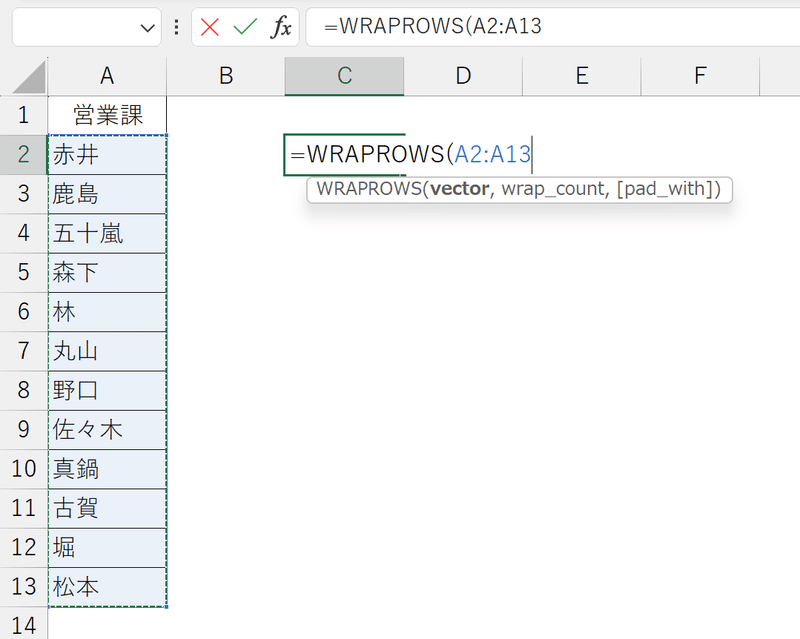Screen dimensions: 800x639
Task: Select row 7 header
Action: pos(23,351)
